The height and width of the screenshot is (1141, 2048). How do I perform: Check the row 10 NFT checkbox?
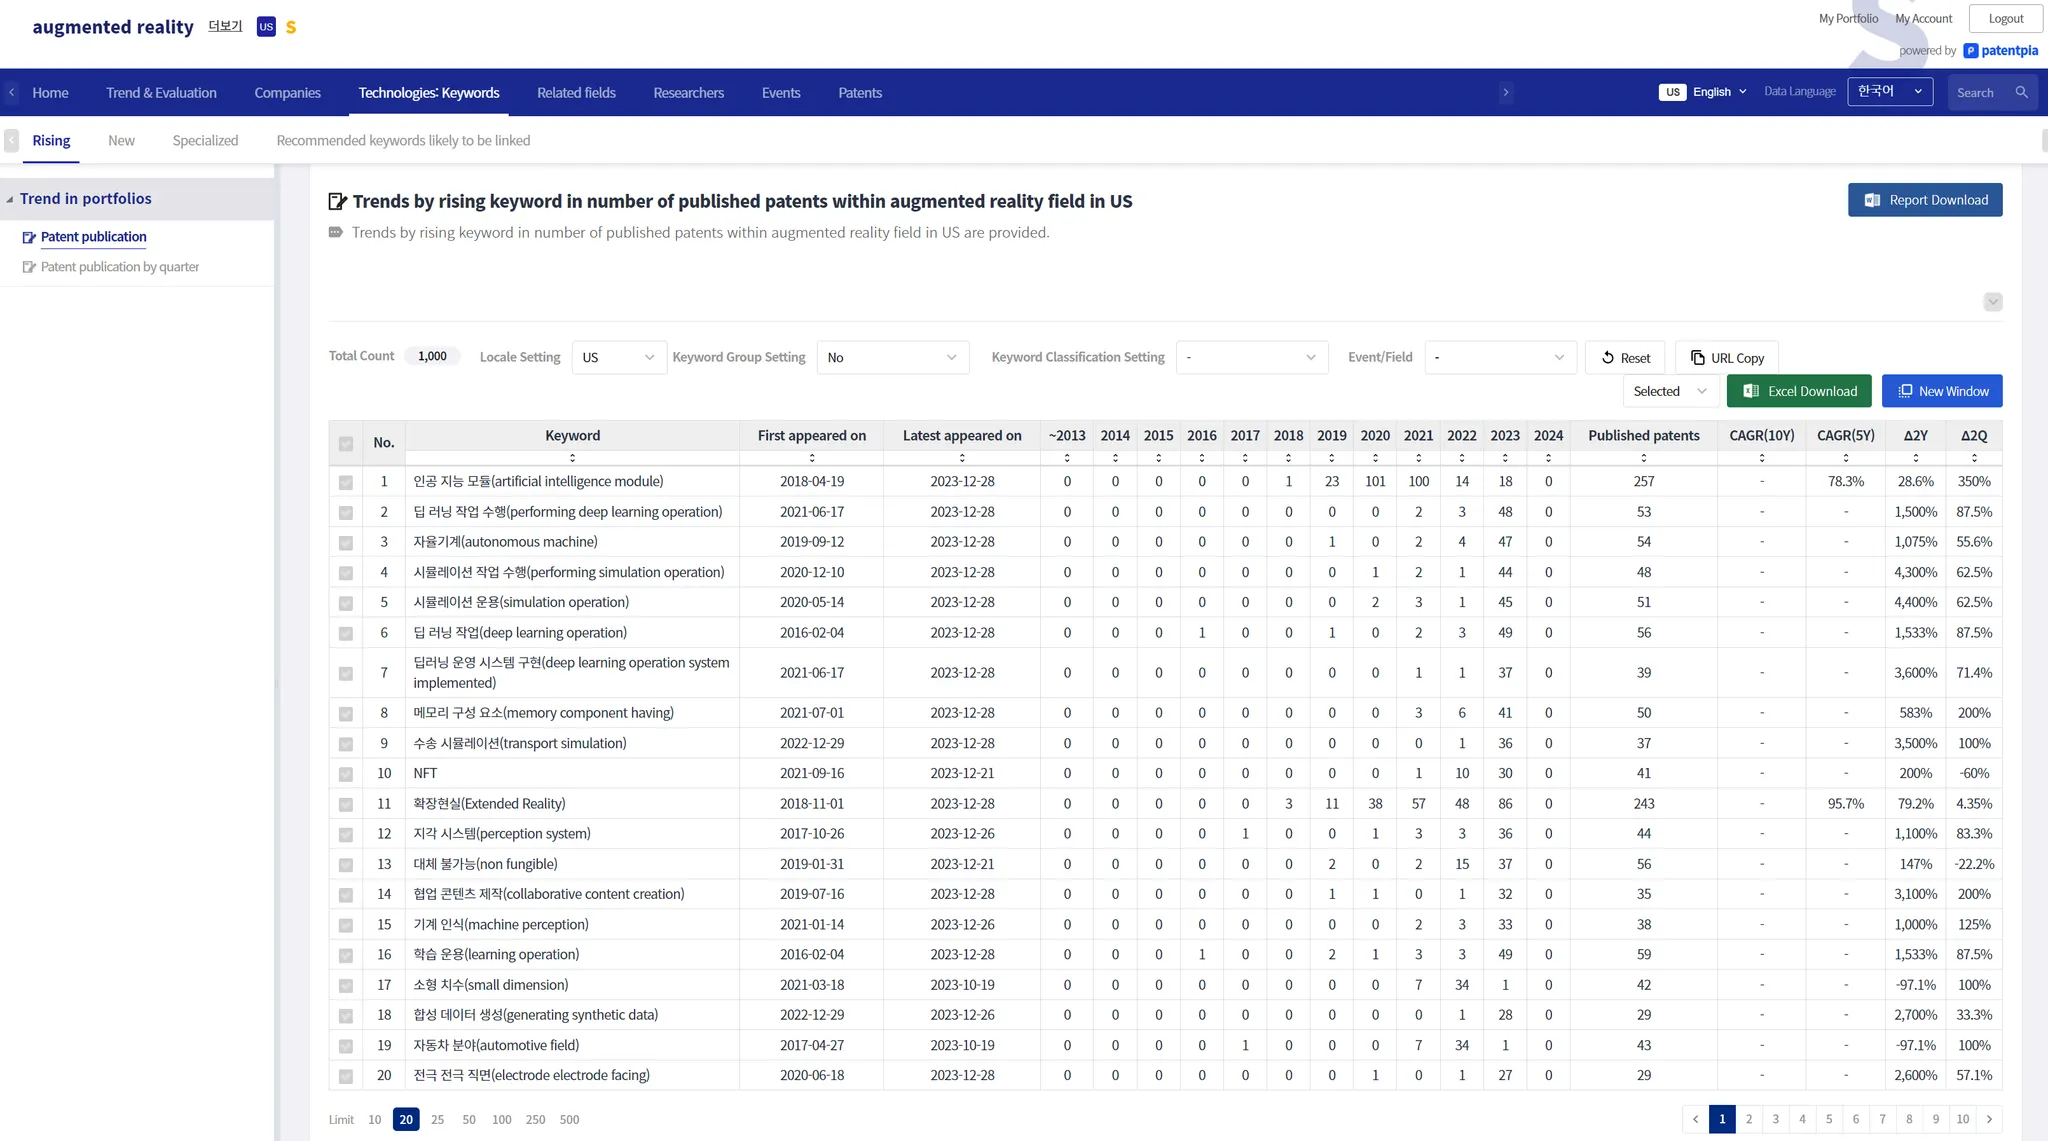click(x=346, y=774)
